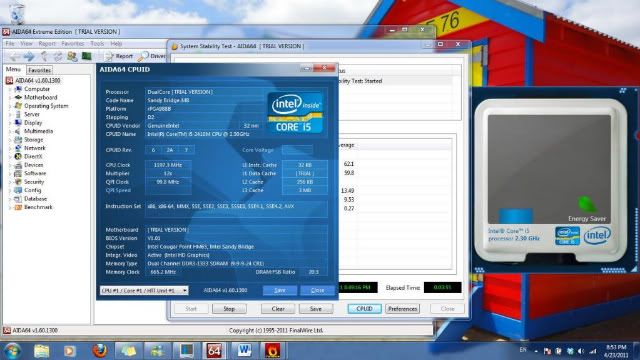640x360 pixels.
Task: Open the Help menu
Action: 116,44
